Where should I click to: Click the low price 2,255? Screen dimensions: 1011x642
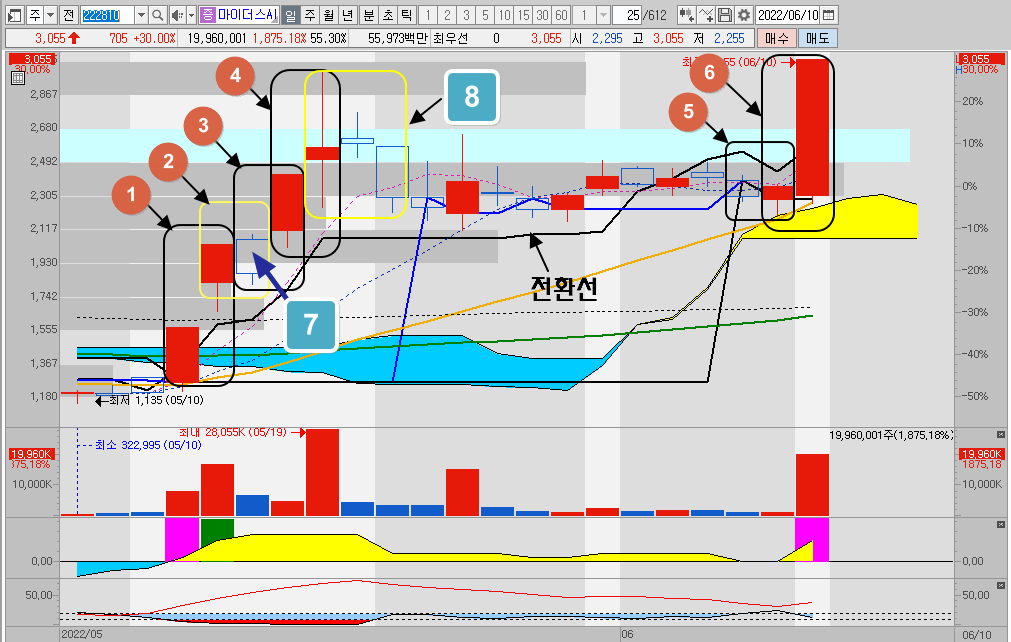729,38
